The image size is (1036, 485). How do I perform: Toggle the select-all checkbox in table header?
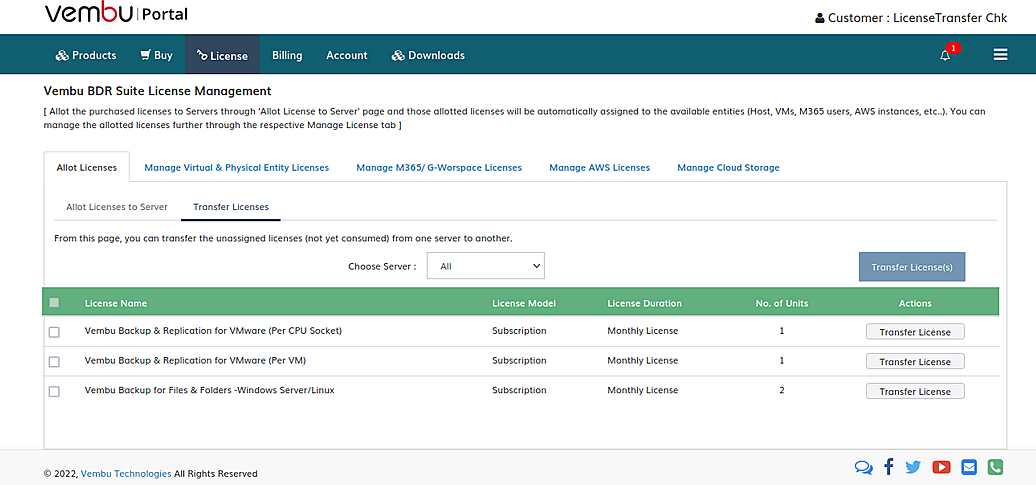54,303
